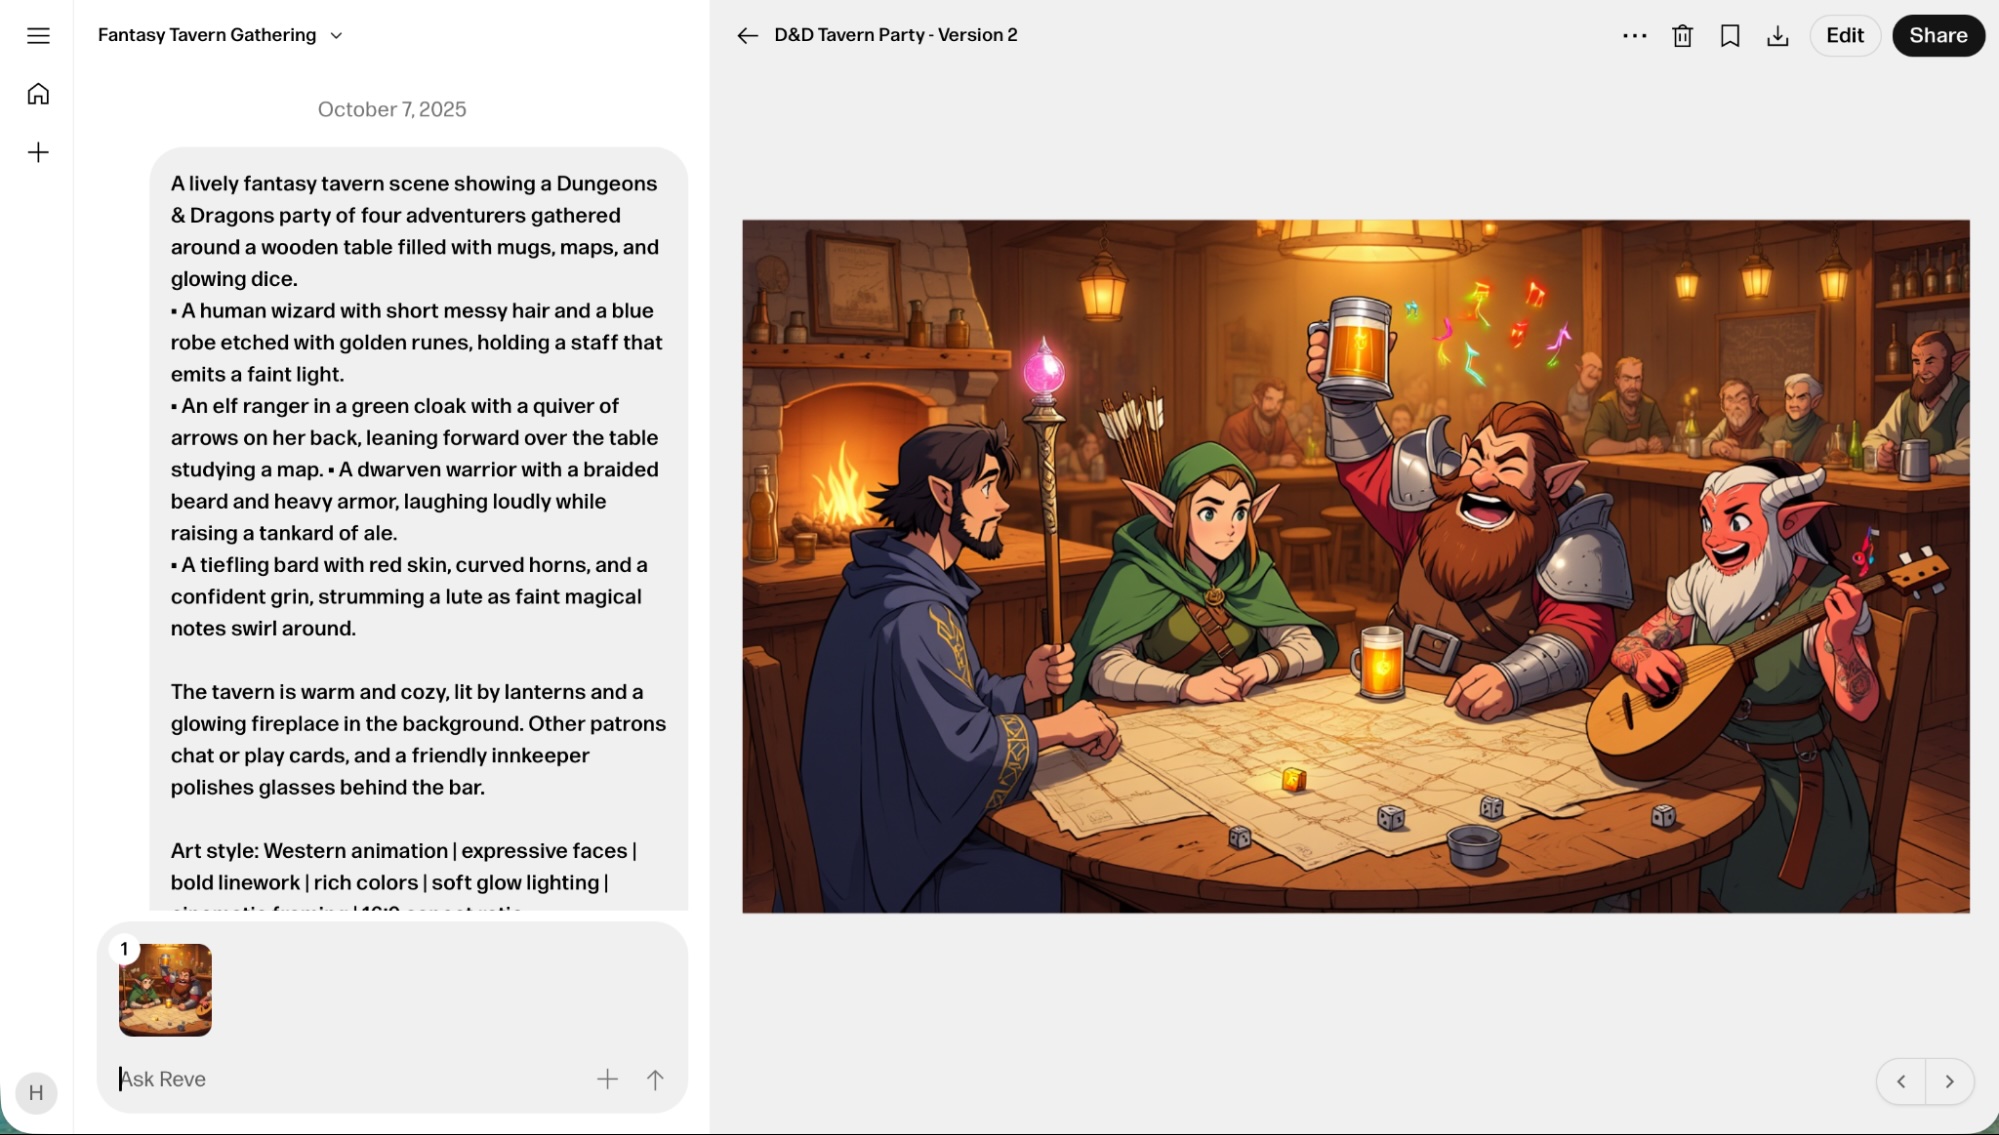Expand the Fantasy Tavern Gathering dropdown
The height and width of the screenshot is (1135, 1999).
(336, 36)
